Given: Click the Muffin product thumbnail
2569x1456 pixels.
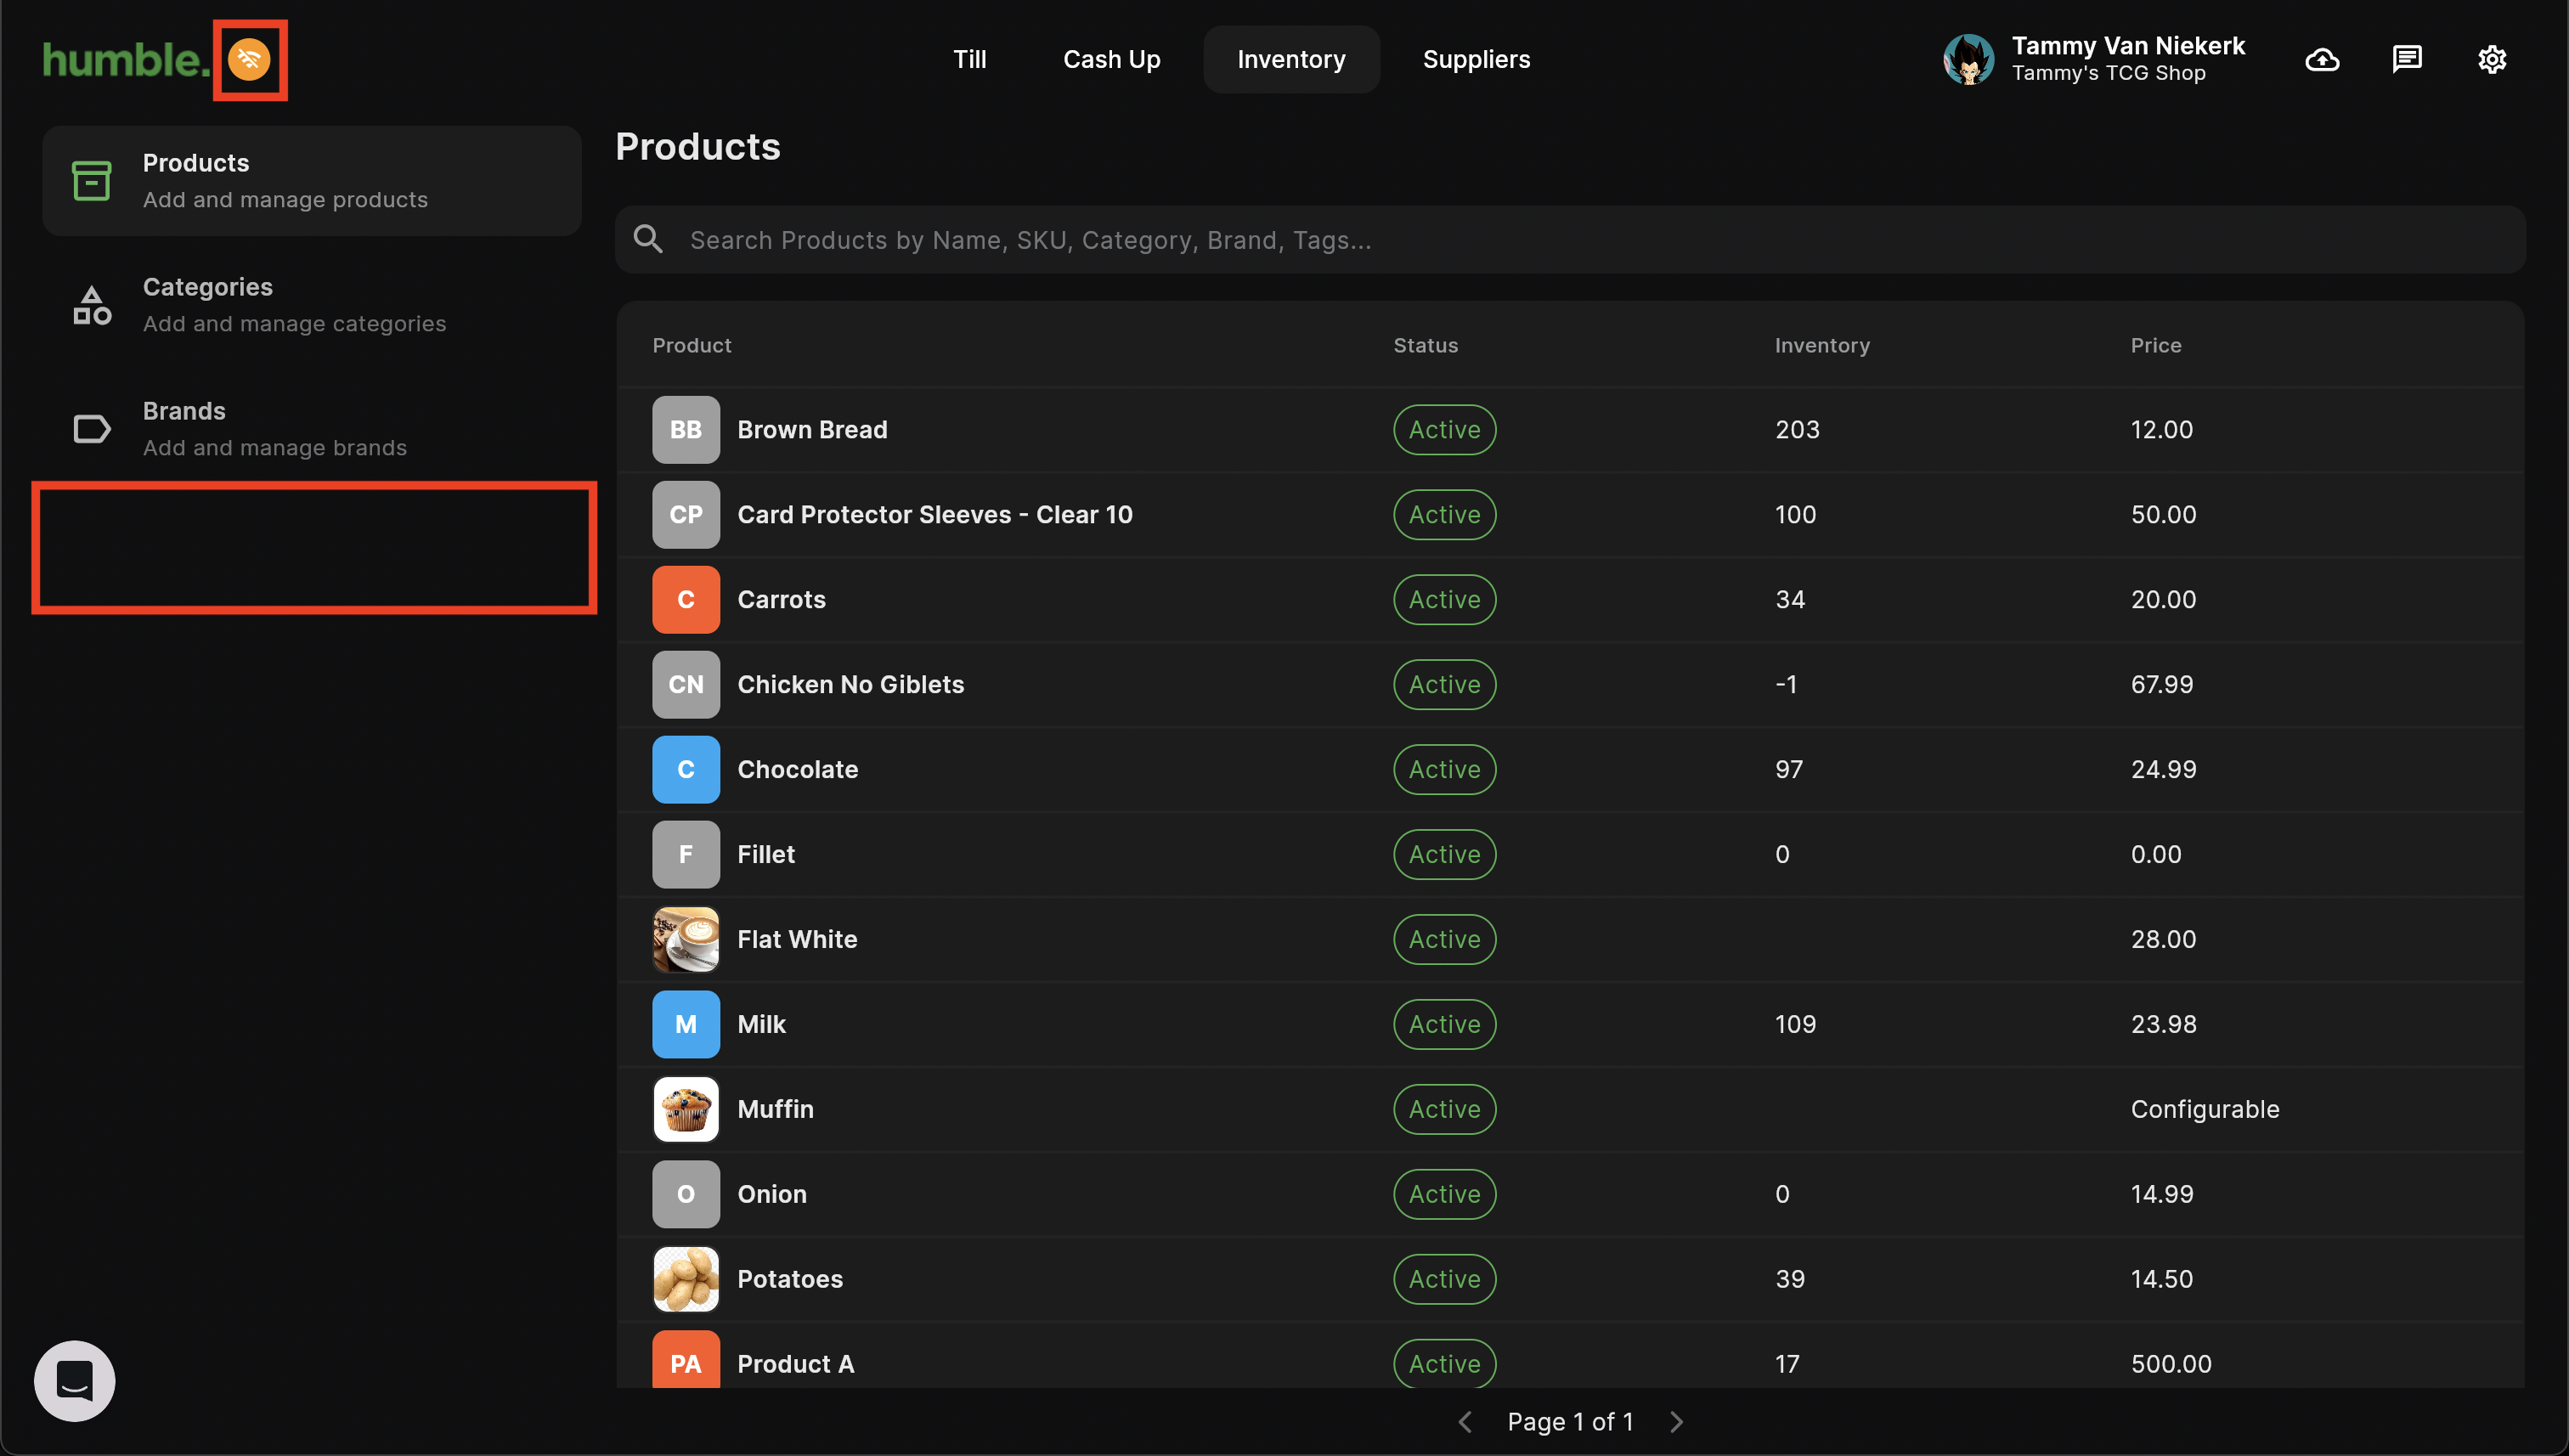Looking at the screenshot, I should click(x=686, y=1109).
